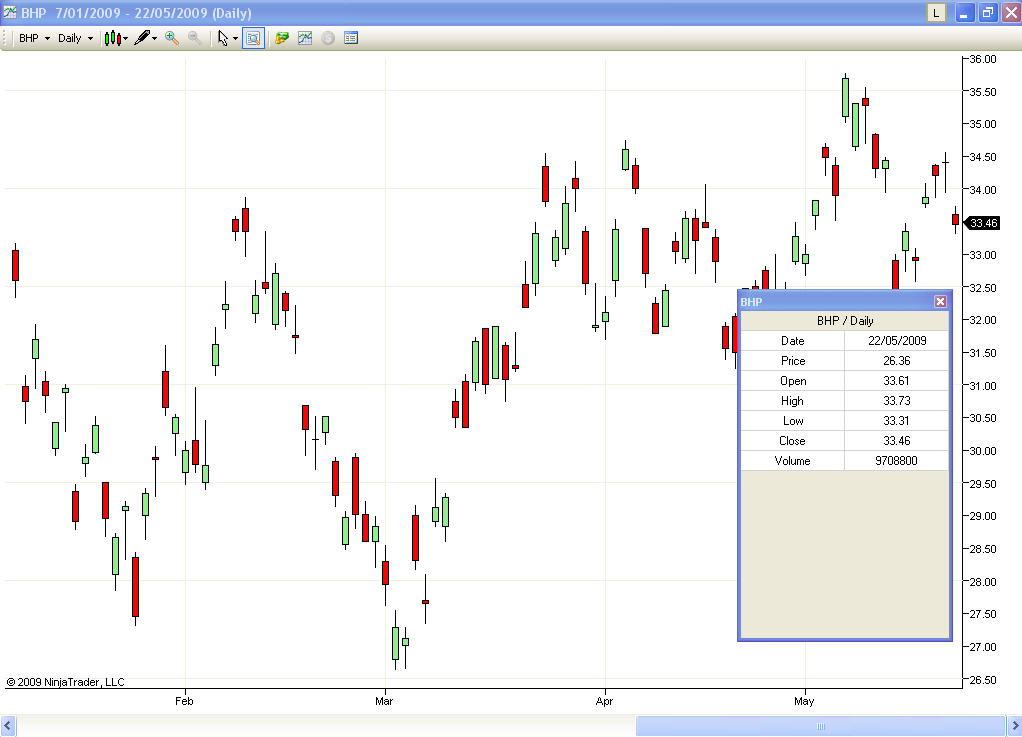Click the horizontal scrollbar right arrow
The height and width of the screenshot is (737, 1022).
point(1014,726)
